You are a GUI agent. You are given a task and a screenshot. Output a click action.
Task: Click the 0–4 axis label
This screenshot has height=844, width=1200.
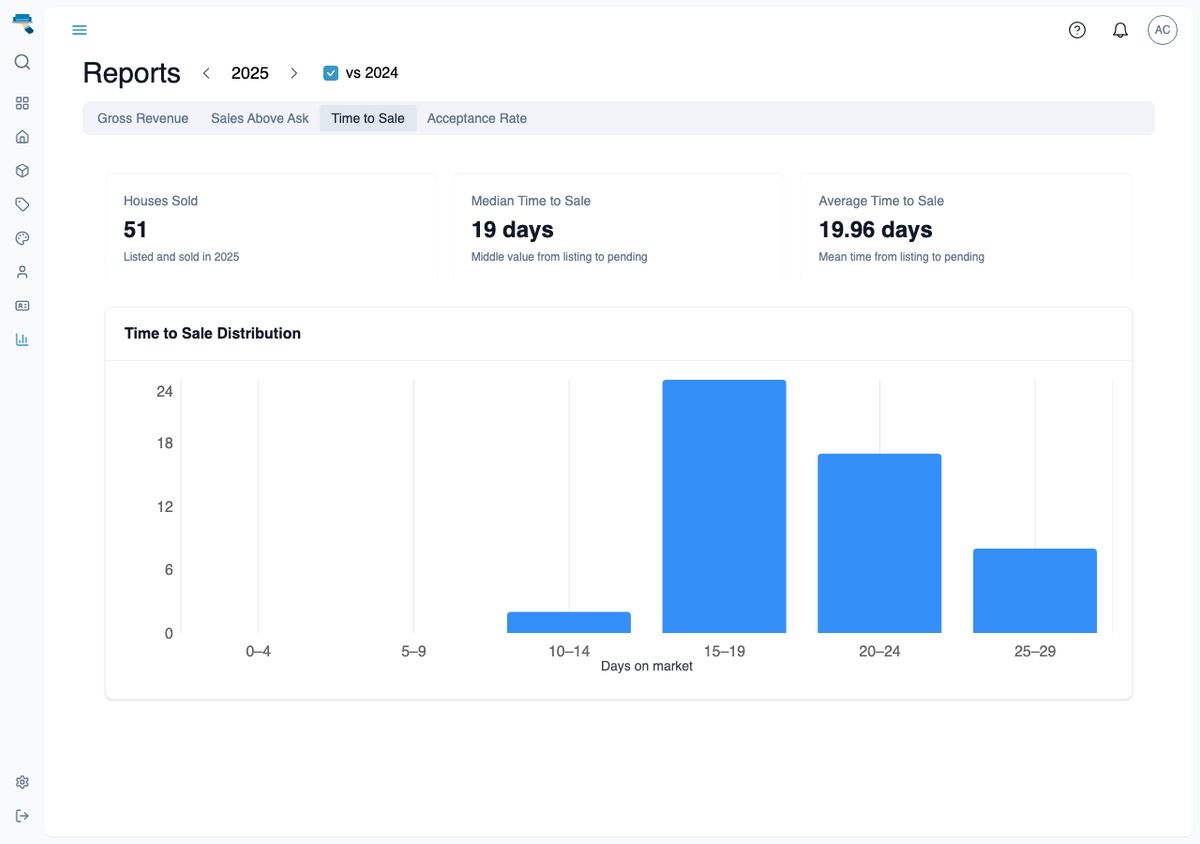coord(258,651)
